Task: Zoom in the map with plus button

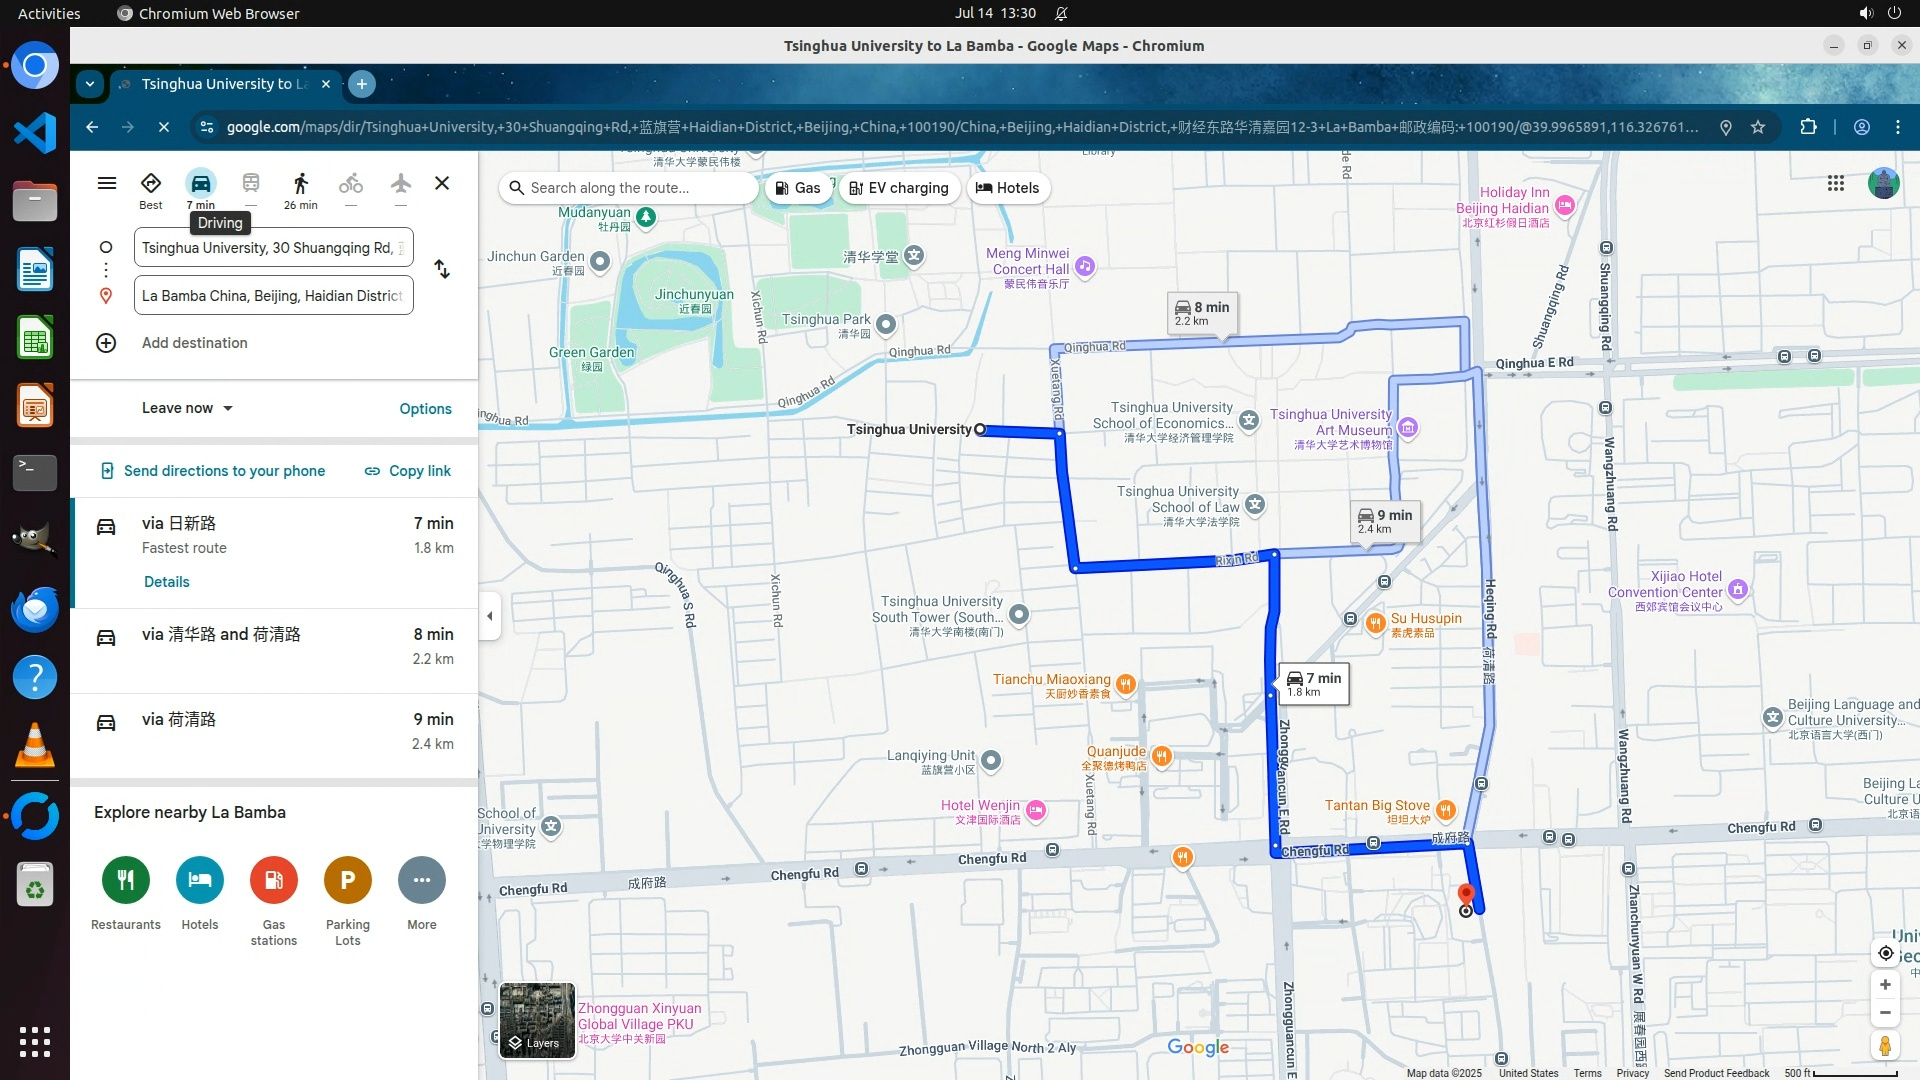Action: point(1885,985)
